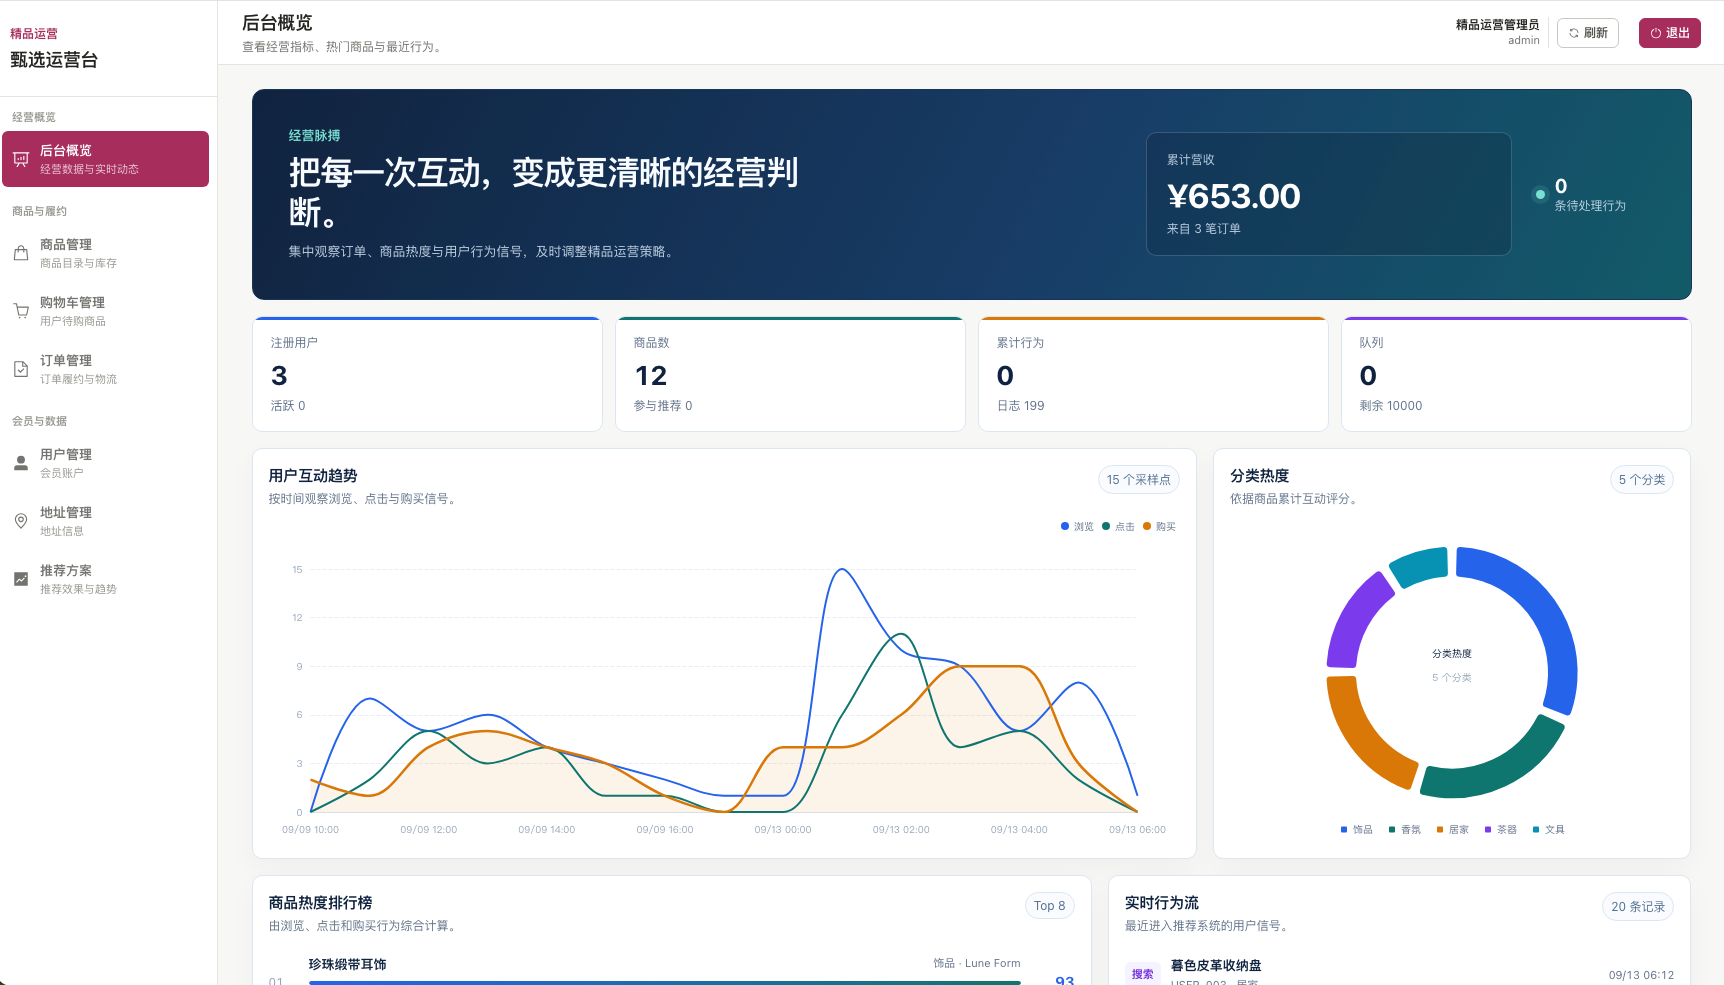Go to 推荐方案 page
Image resolution: width=1724 pixels, height=985 pixels.
pyautogui.click(x=105, y=579)
